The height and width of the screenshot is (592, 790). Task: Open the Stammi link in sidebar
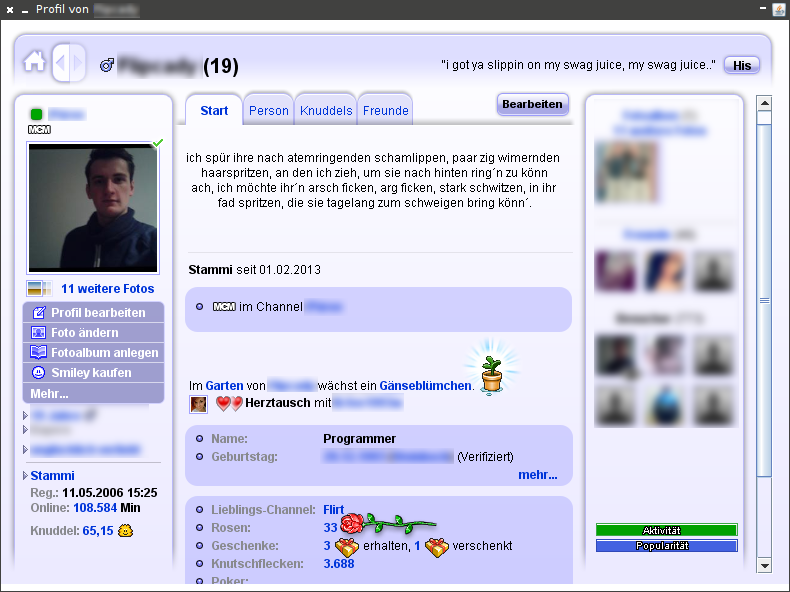(52, 476)
